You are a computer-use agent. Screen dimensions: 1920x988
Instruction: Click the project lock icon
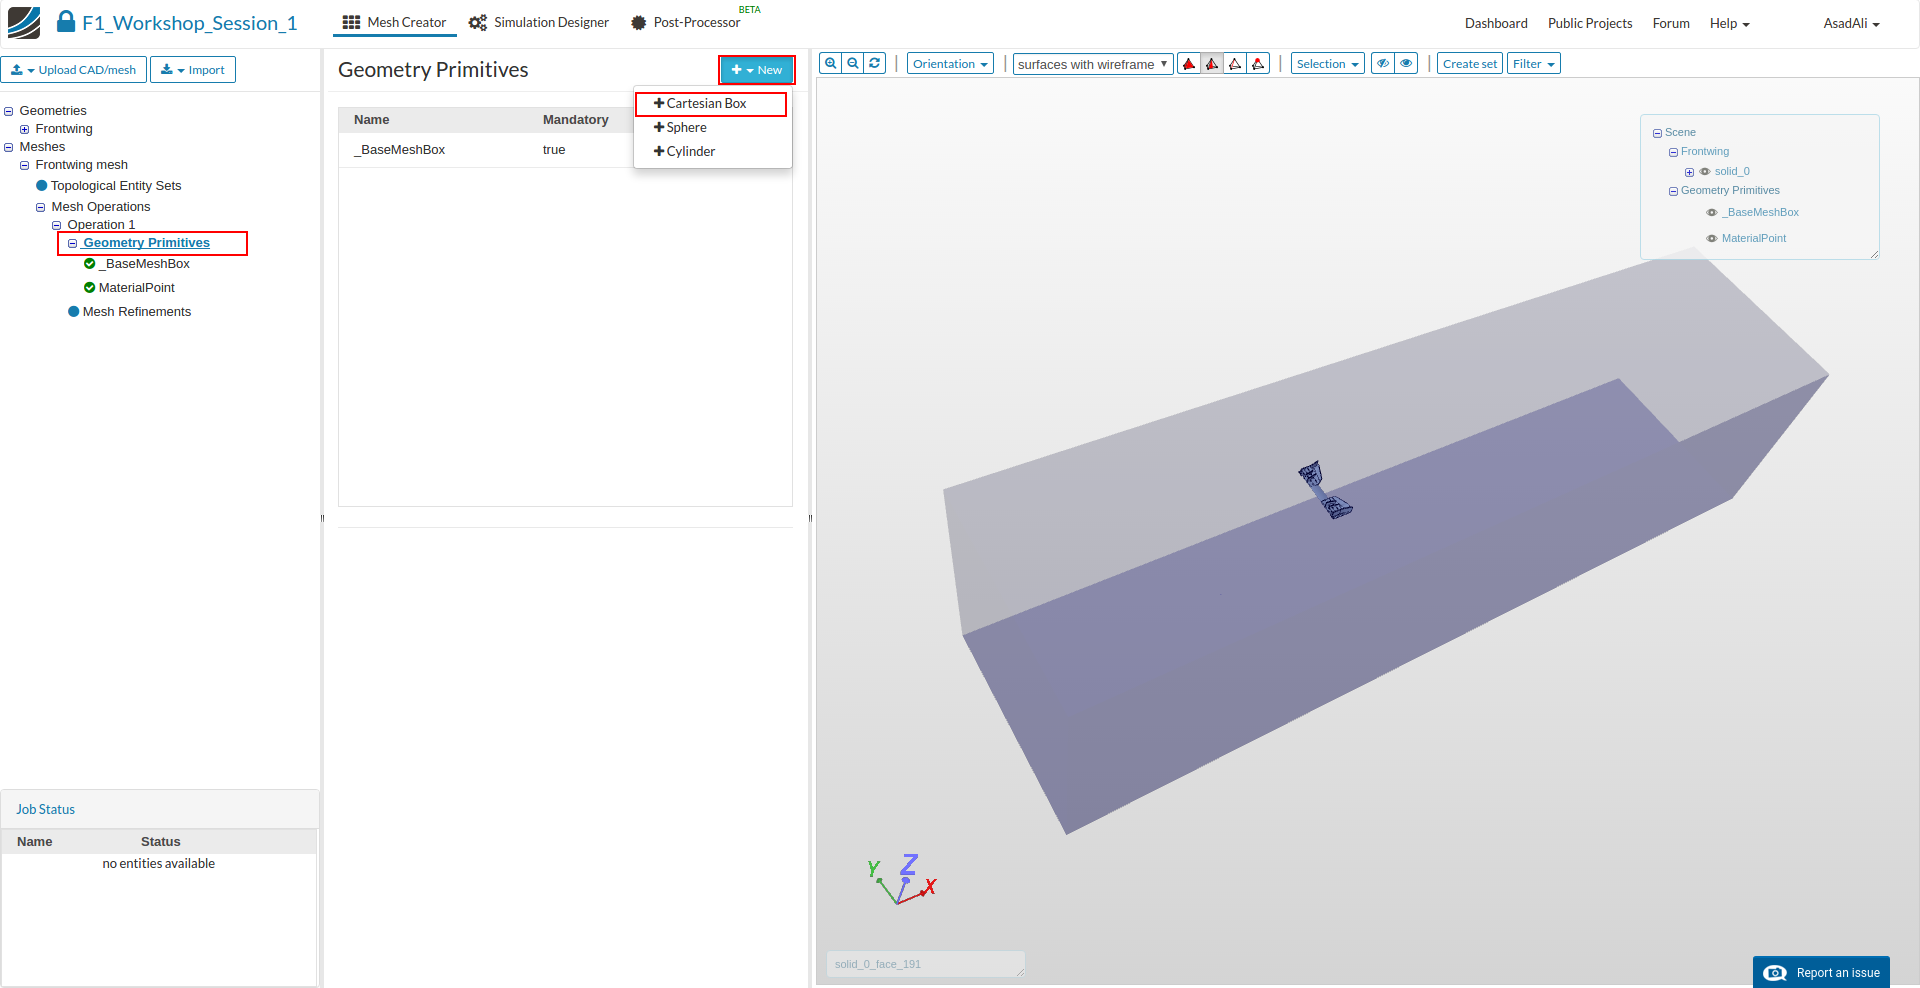coord(66,21)
